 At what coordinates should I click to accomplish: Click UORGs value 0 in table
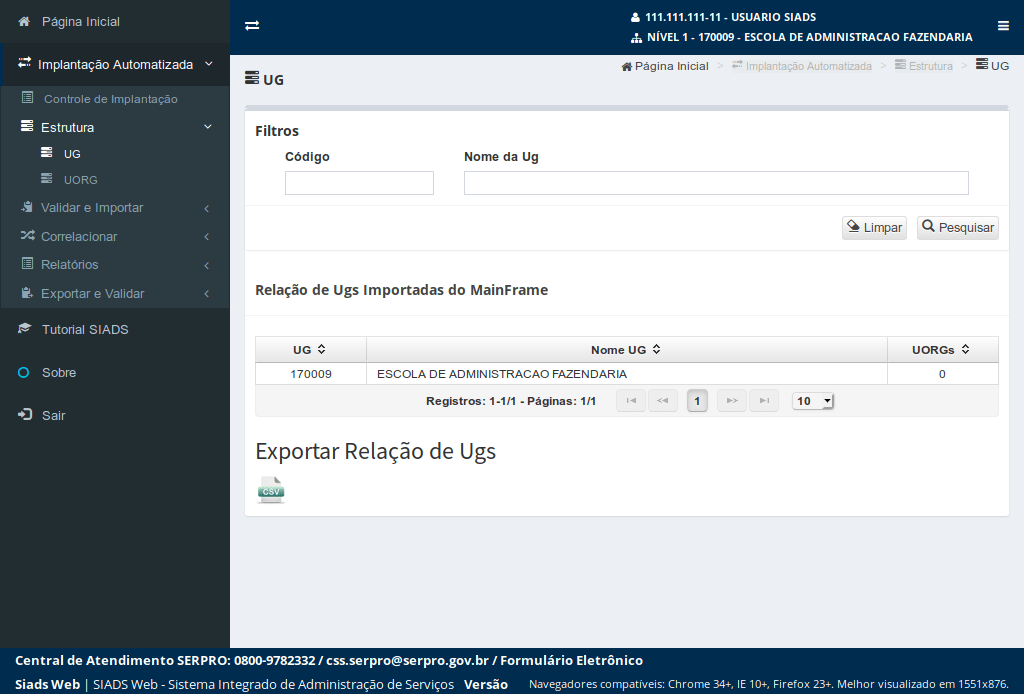[942, 374]
